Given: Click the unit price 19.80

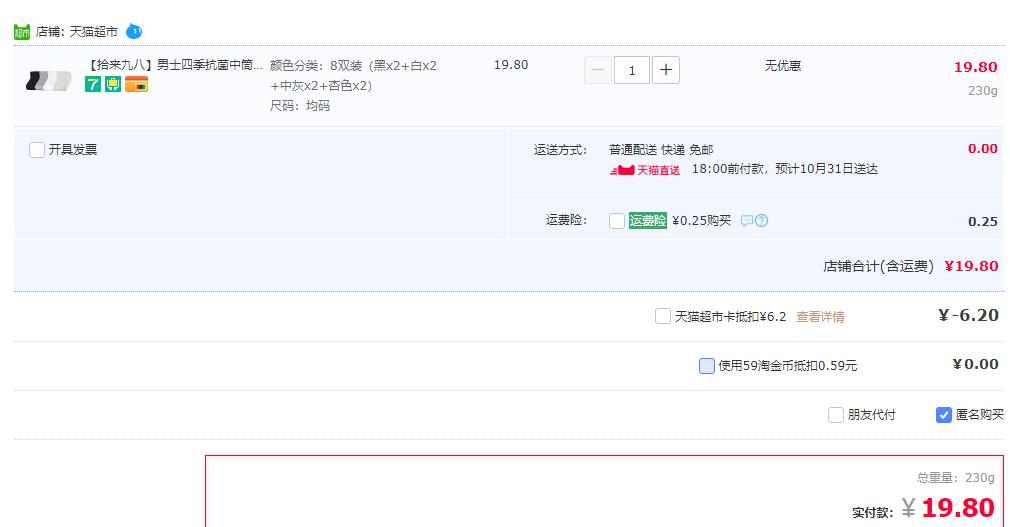Looking at the screenshot, I should pos(511,65).
